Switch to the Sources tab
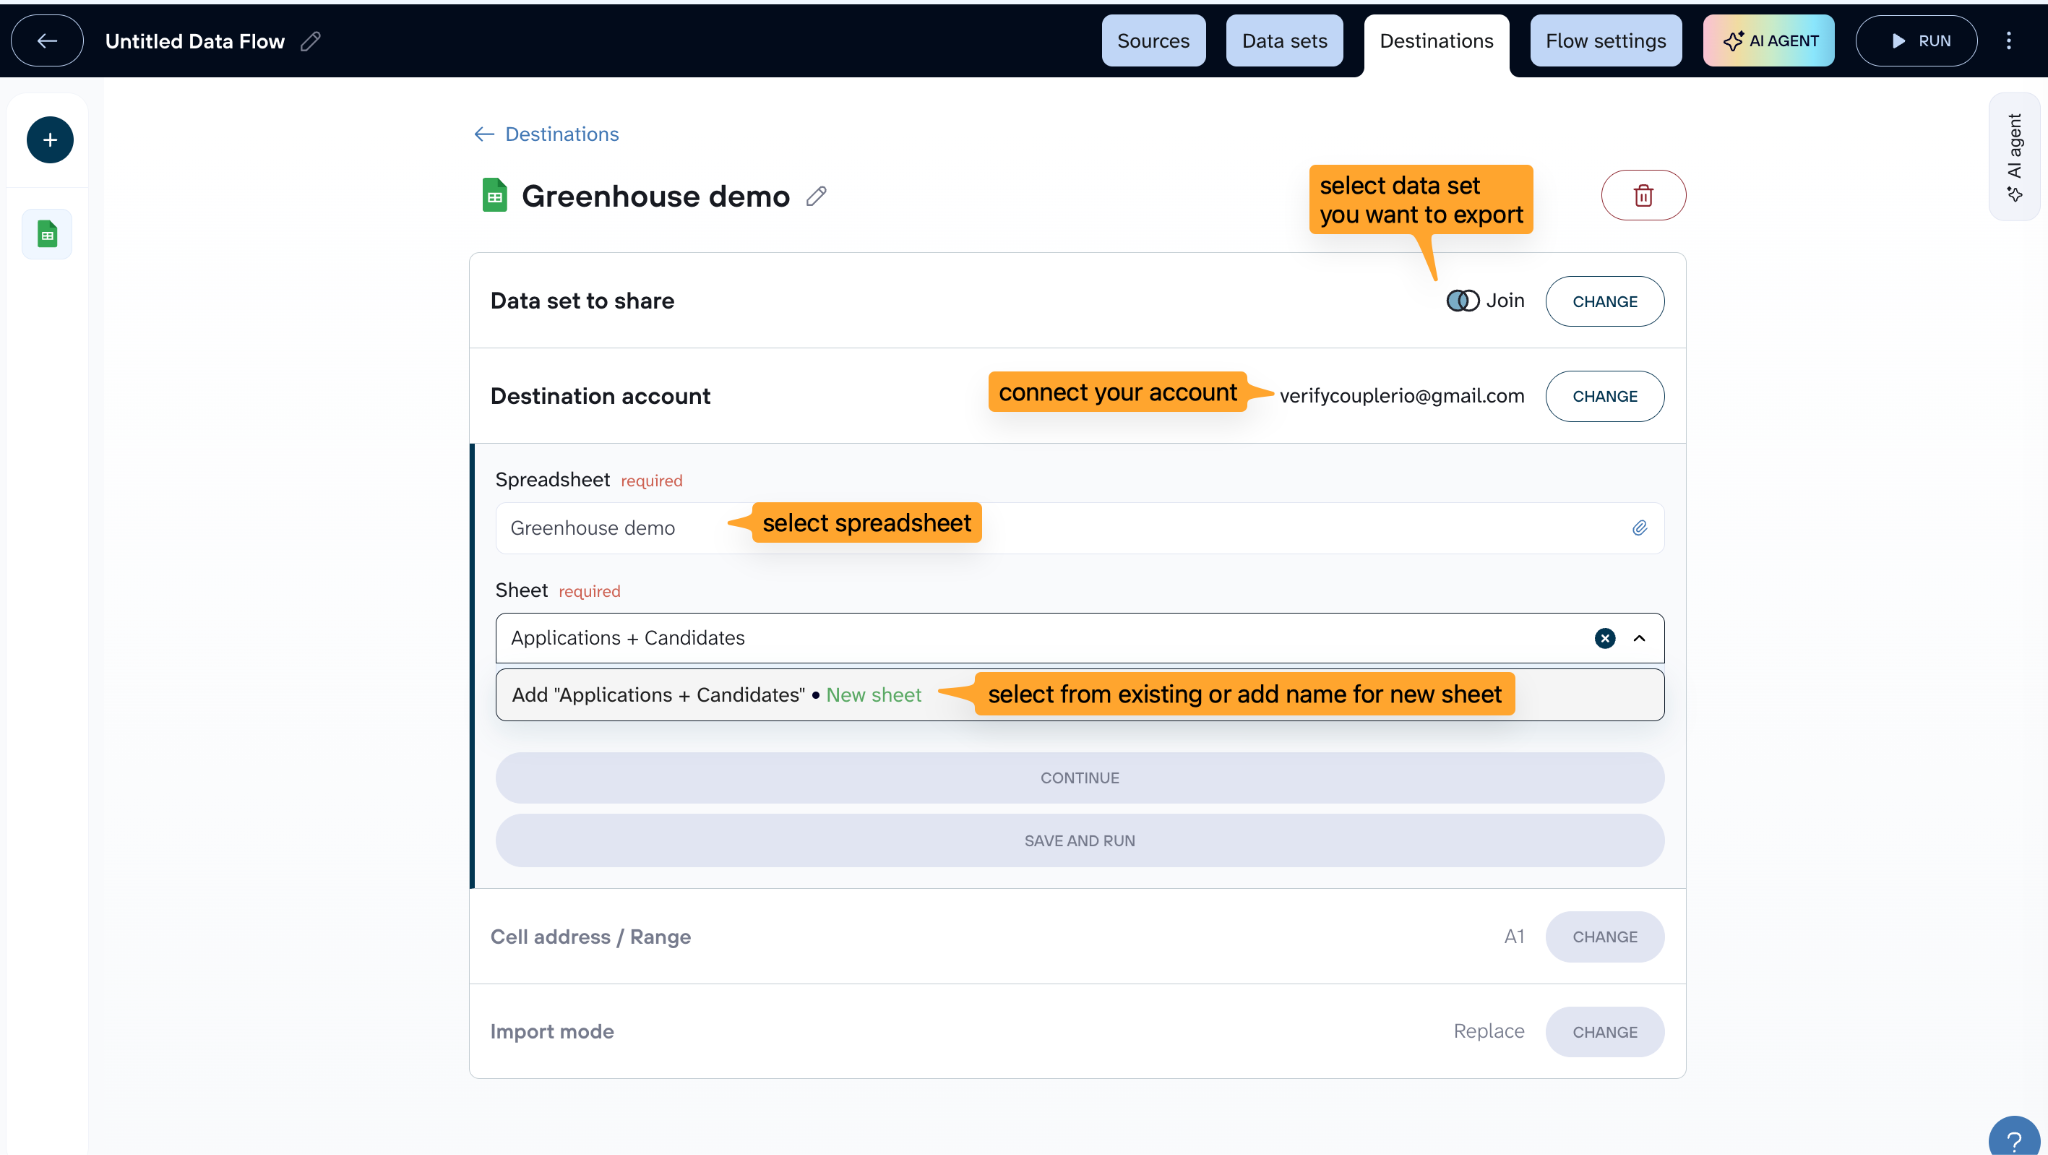This screenshot has height=1155, width=2048. (x=1153, y=41)
